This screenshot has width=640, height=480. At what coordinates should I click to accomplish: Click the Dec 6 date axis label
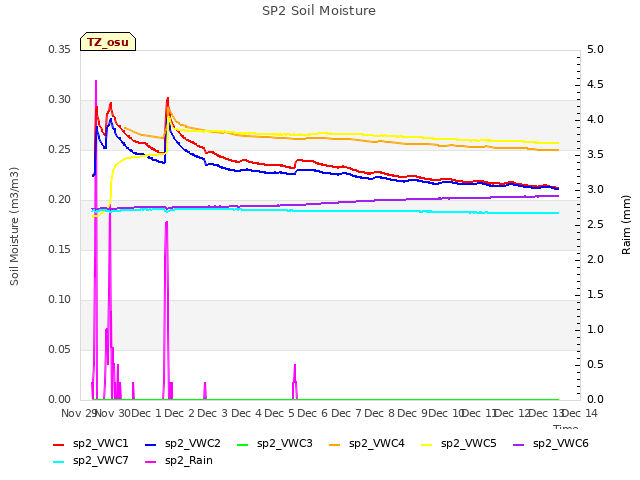(313, 413)
